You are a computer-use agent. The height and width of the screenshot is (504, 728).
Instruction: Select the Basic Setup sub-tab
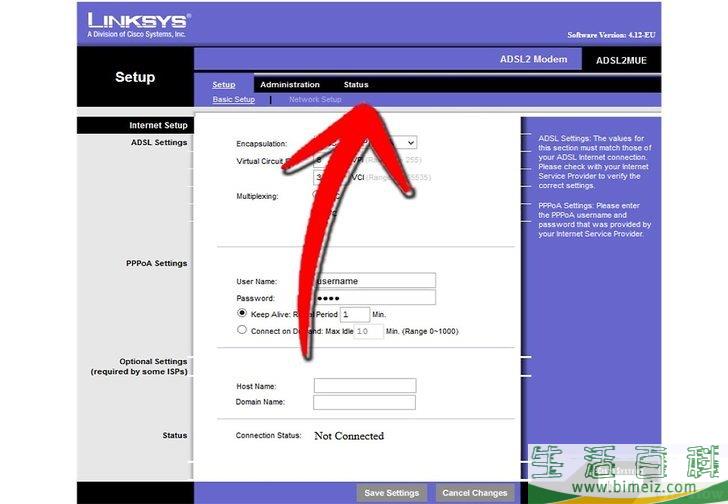coord(234,99)
